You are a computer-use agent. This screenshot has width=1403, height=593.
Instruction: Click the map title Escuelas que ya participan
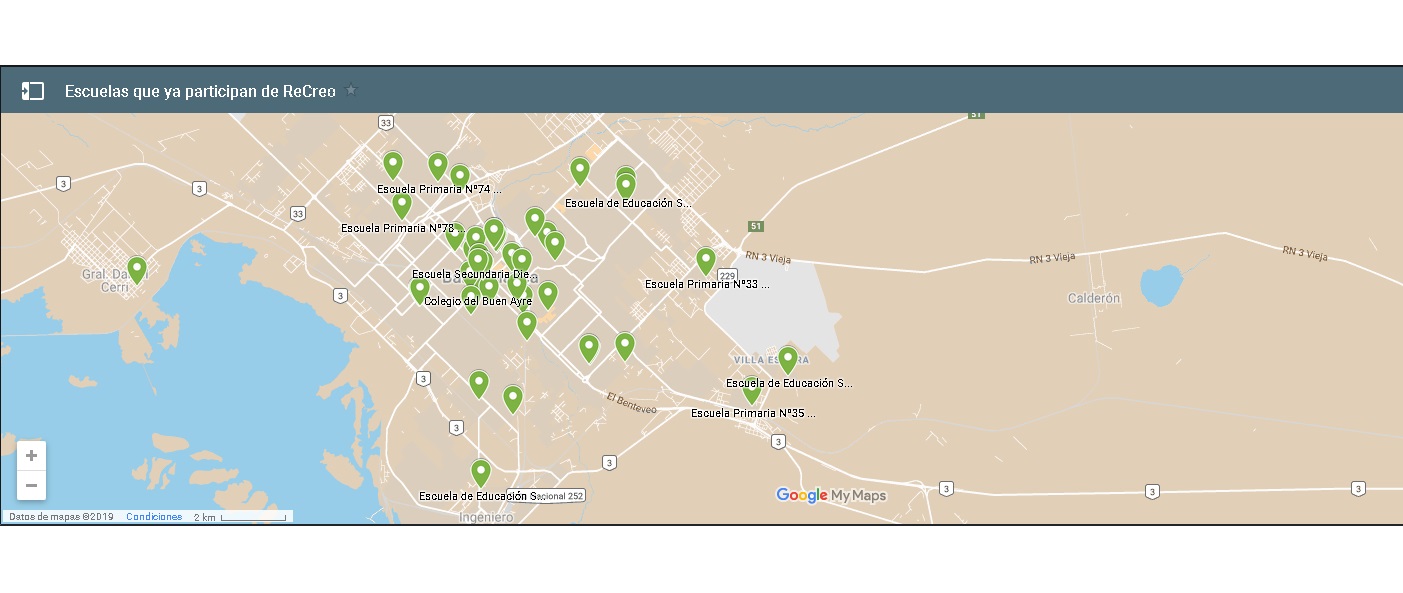click(x=200, y=91)
